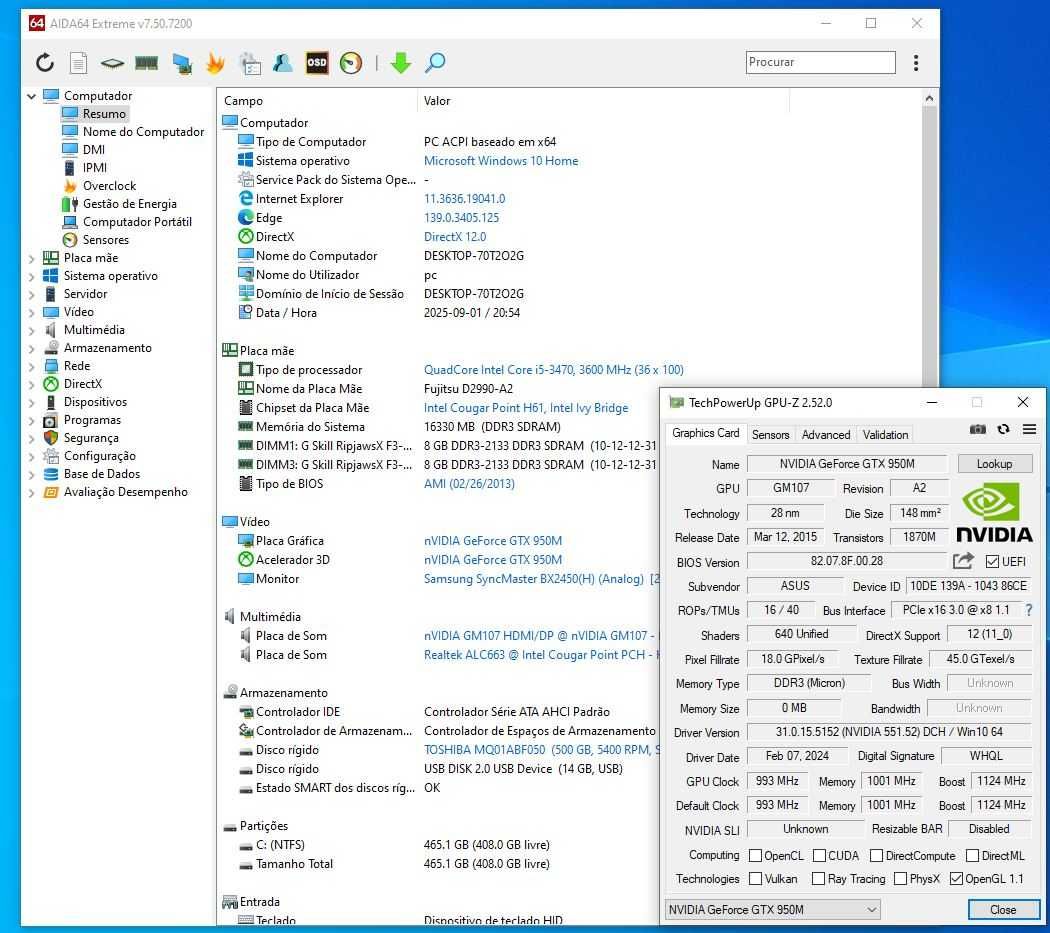Screen dimensions: 1050x933
Task: Open the GPU selection dropdown in GPU-Z
Action: pos(772,909)
